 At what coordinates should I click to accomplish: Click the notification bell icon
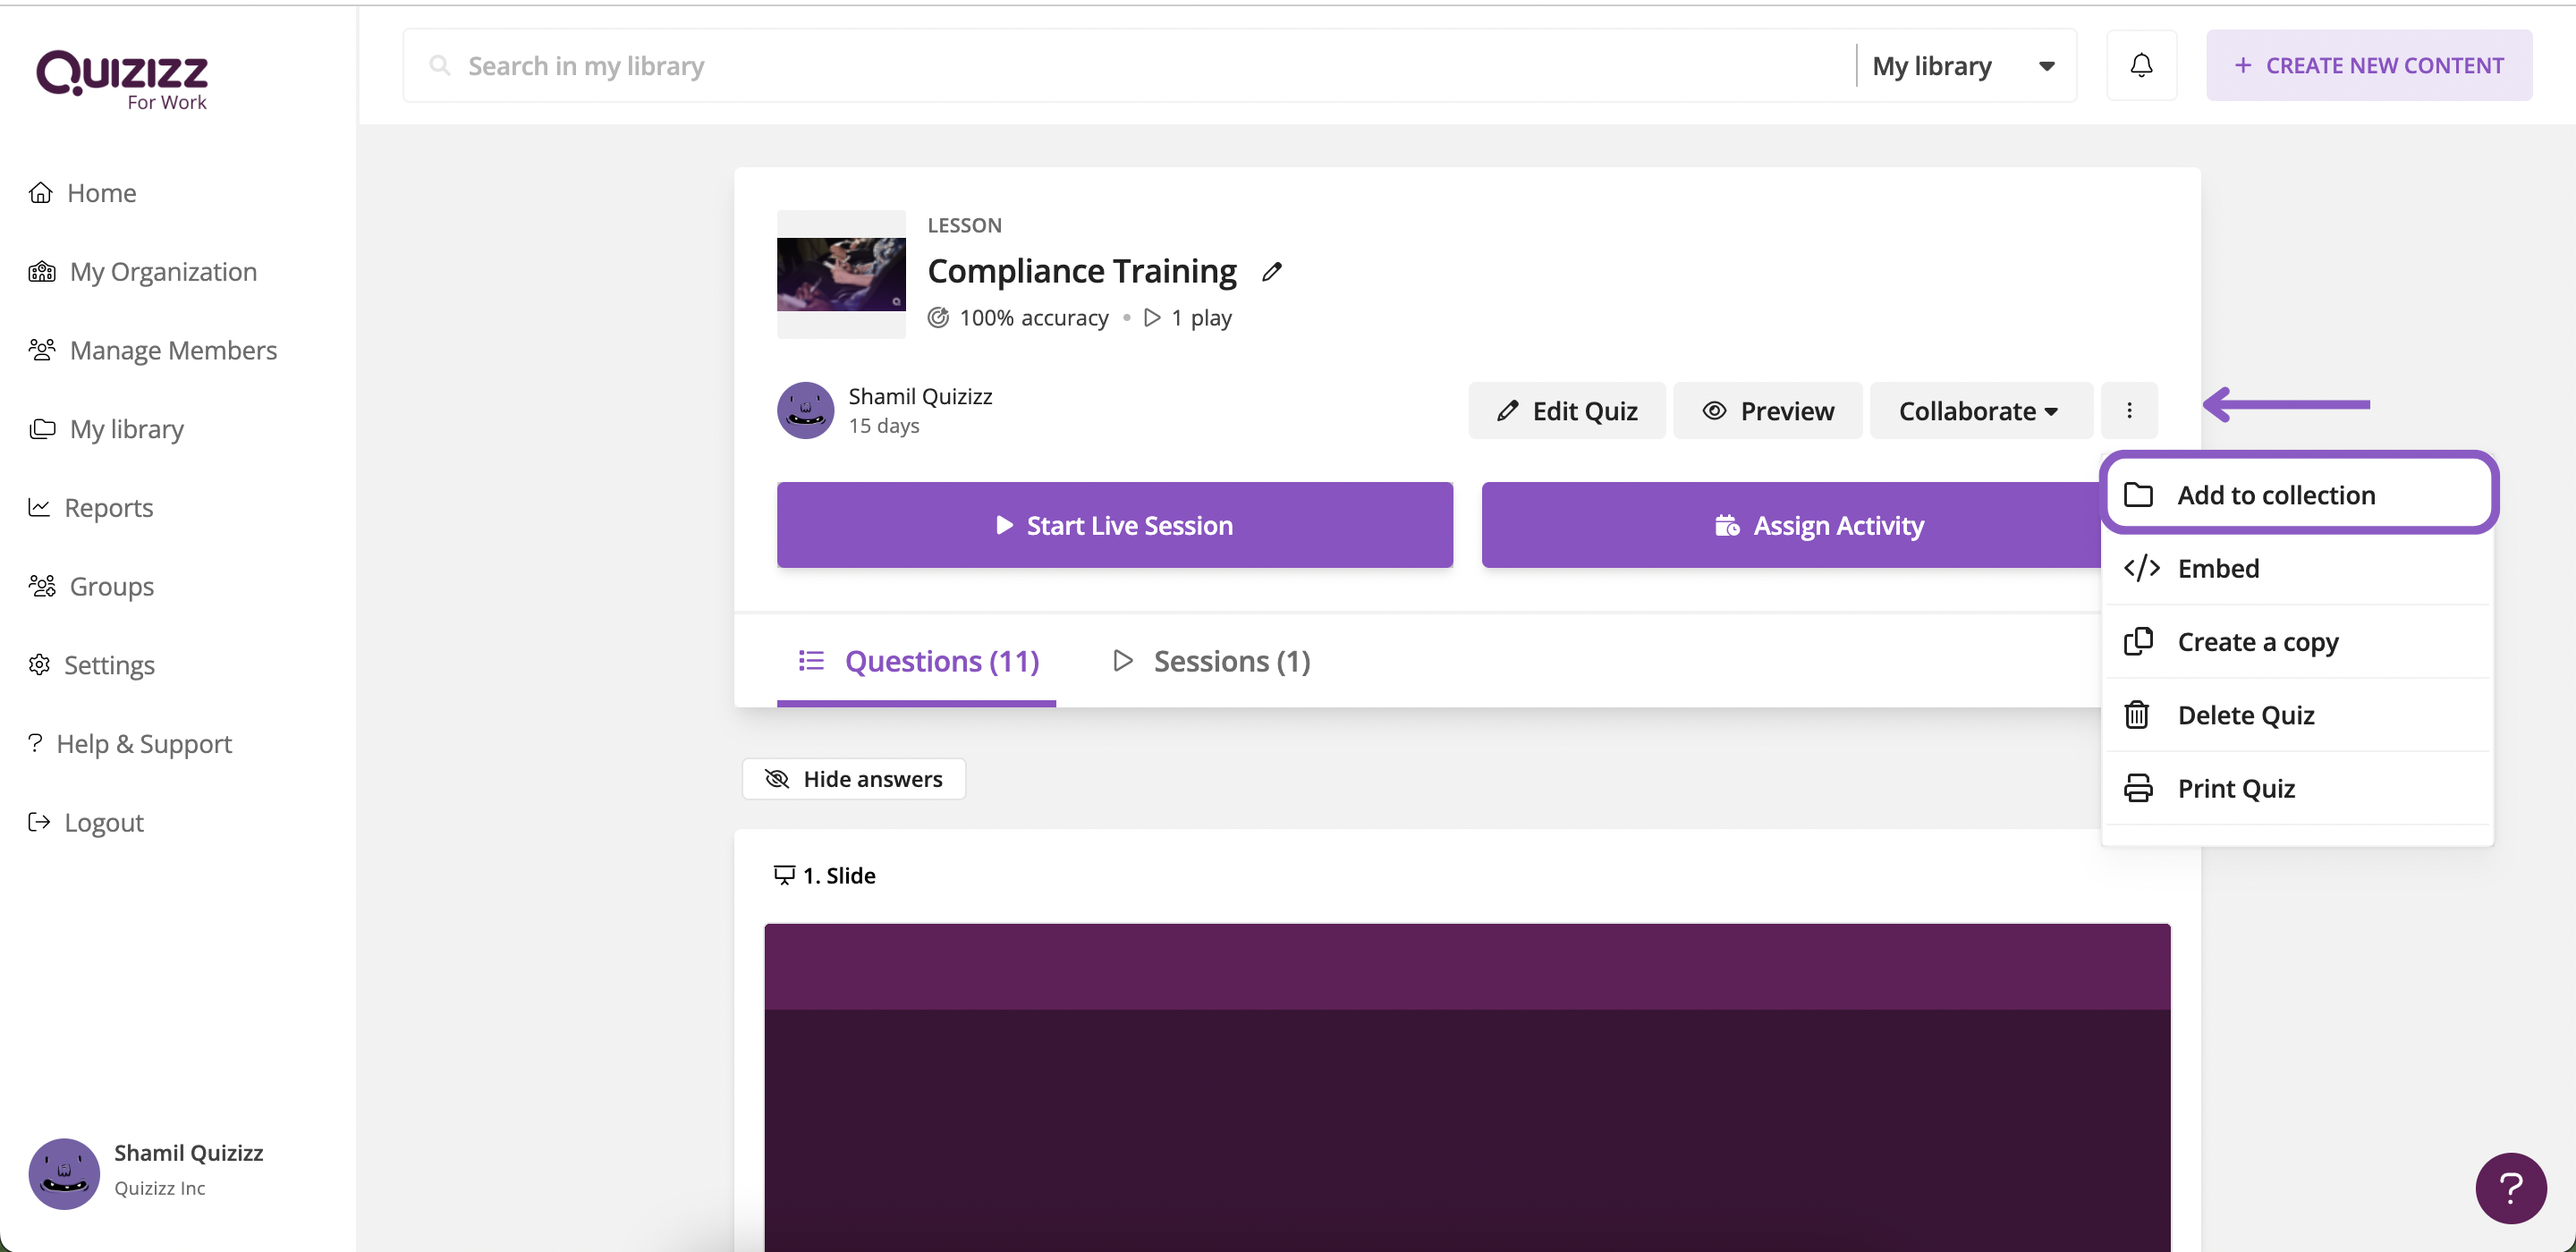tap(2141, 65)
